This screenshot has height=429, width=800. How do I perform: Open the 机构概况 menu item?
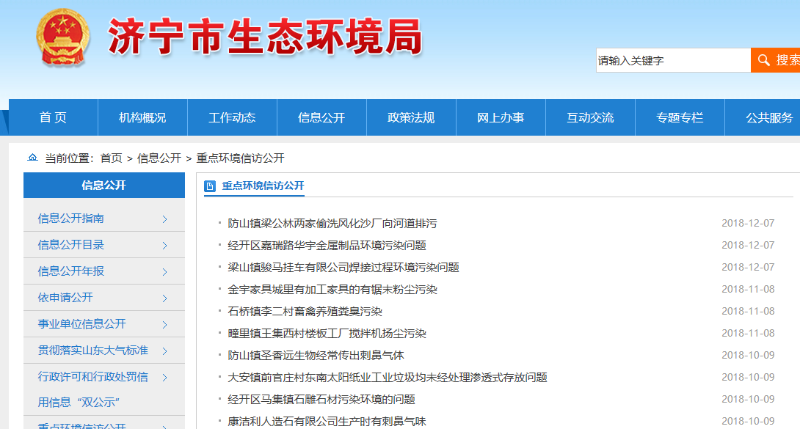tap(142, 118)
